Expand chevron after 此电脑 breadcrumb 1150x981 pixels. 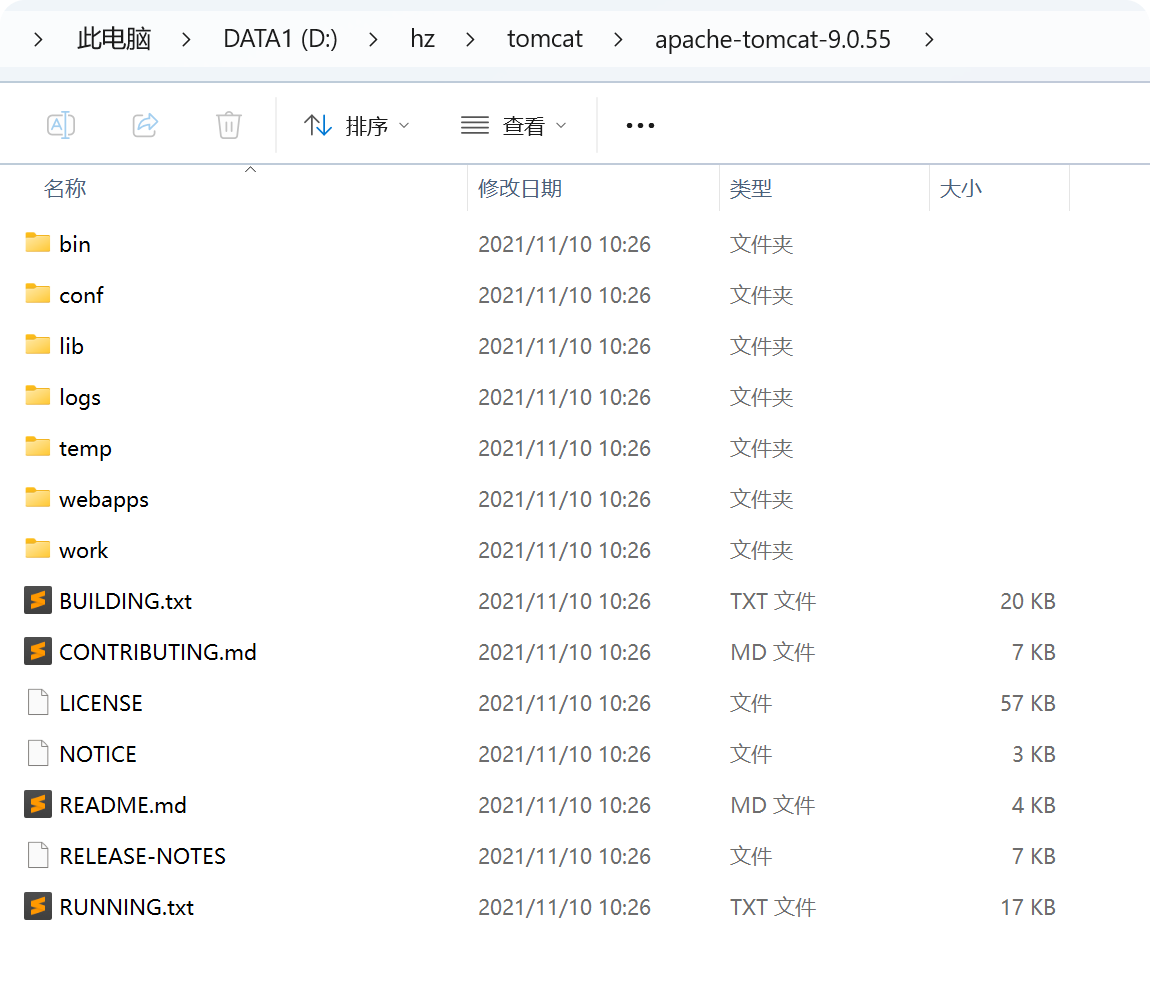coord(186,40)
